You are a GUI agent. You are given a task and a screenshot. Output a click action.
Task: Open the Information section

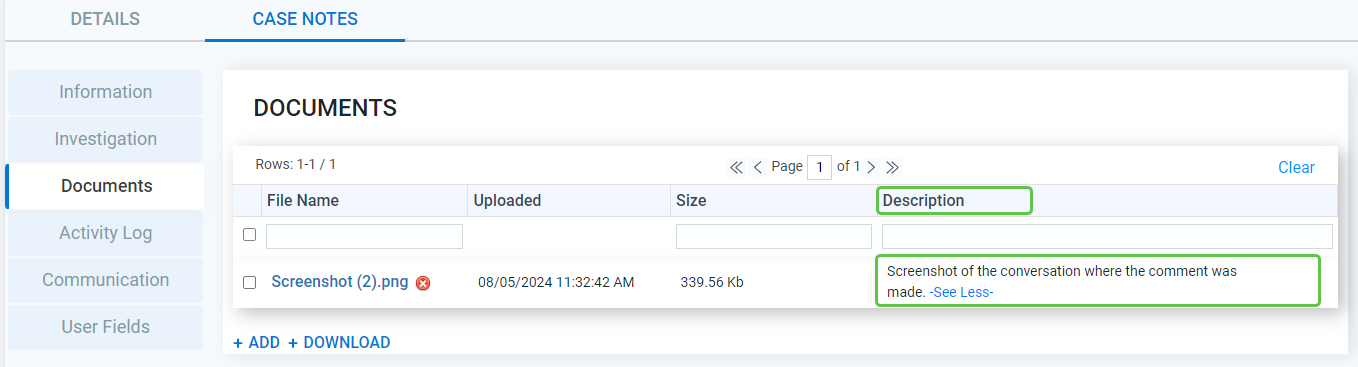105,92
